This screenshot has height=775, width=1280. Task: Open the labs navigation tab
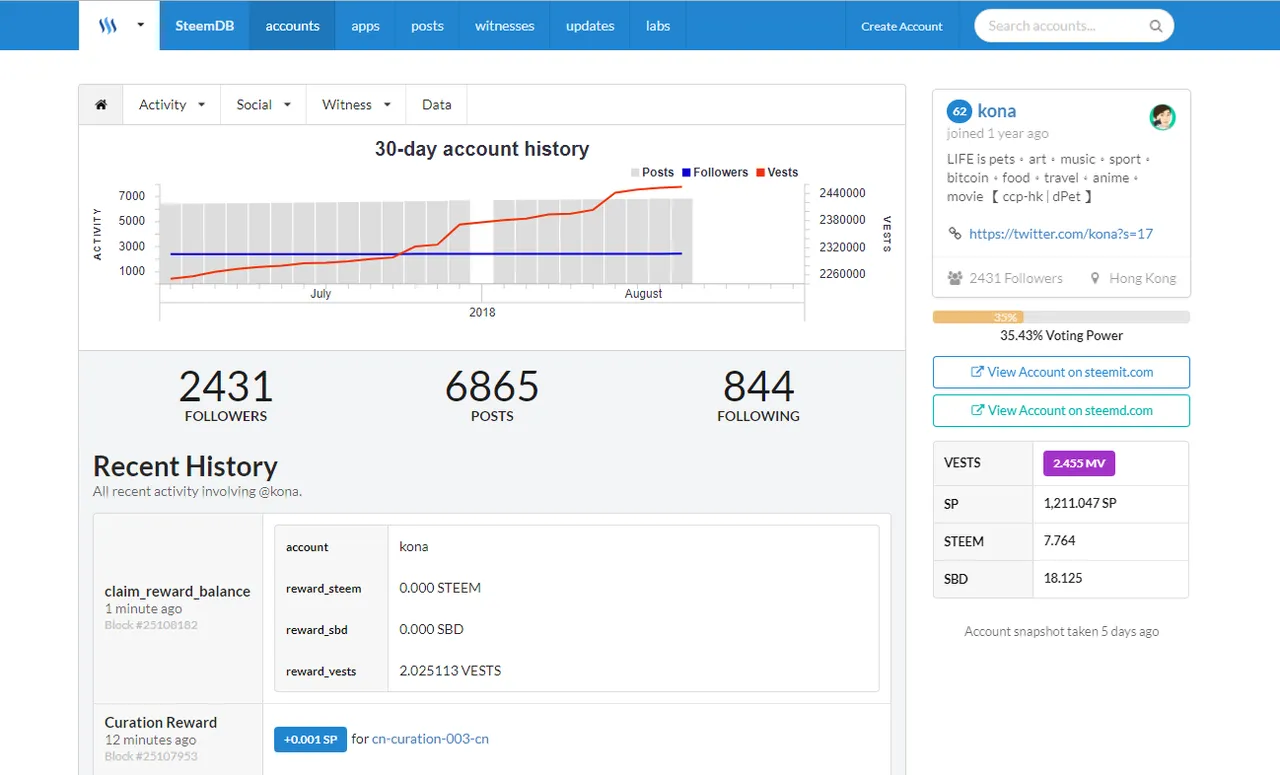(x=658, y=26)
